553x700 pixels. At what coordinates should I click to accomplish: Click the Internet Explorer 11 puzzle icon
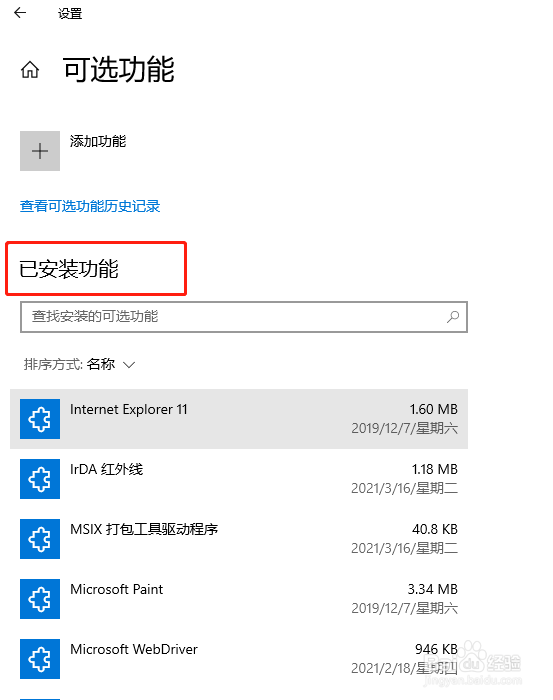tap(40, 419)
